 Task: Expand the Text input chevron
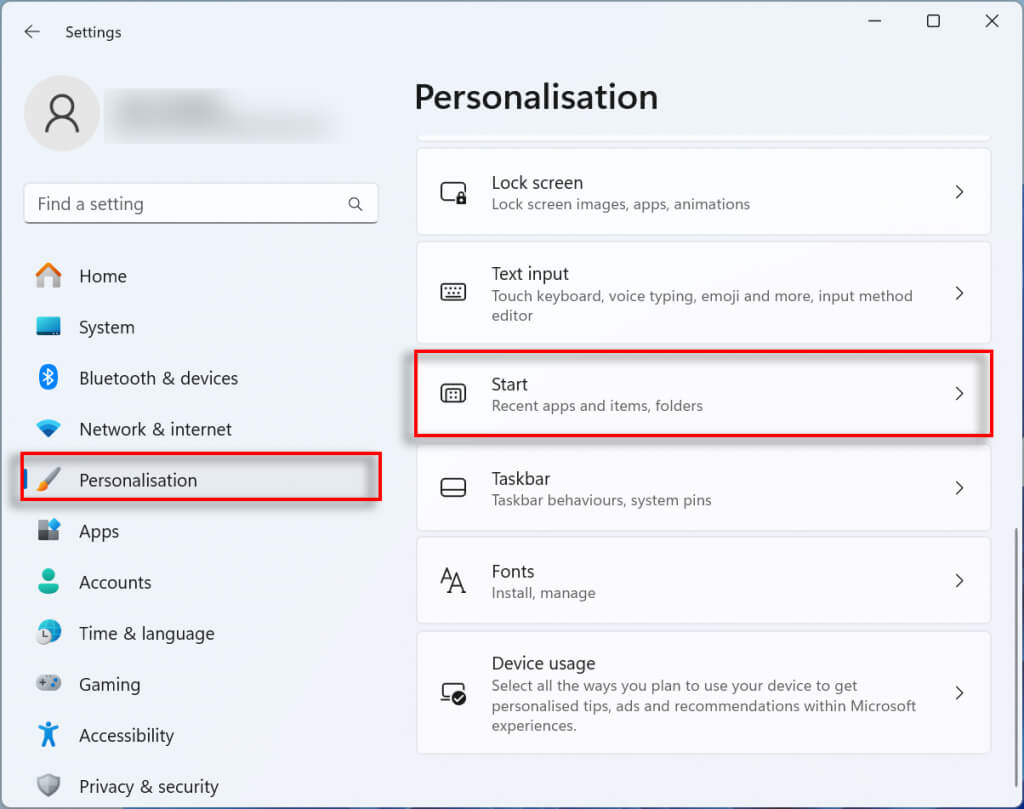[x=959, y=294]
